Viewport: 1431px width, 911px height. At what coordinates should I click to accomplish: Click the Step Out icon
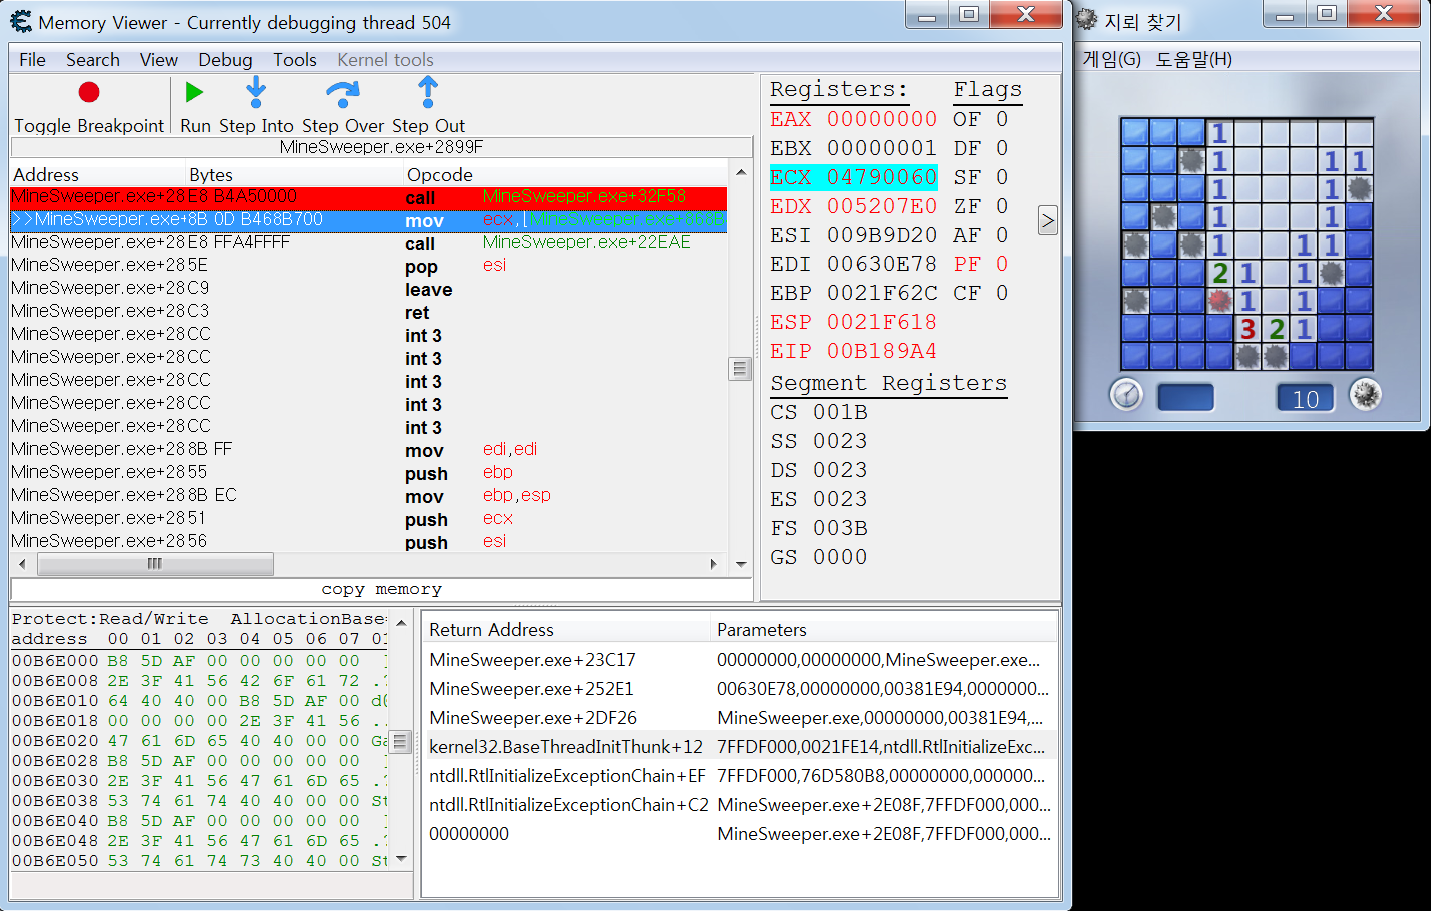tap(428, 92)
